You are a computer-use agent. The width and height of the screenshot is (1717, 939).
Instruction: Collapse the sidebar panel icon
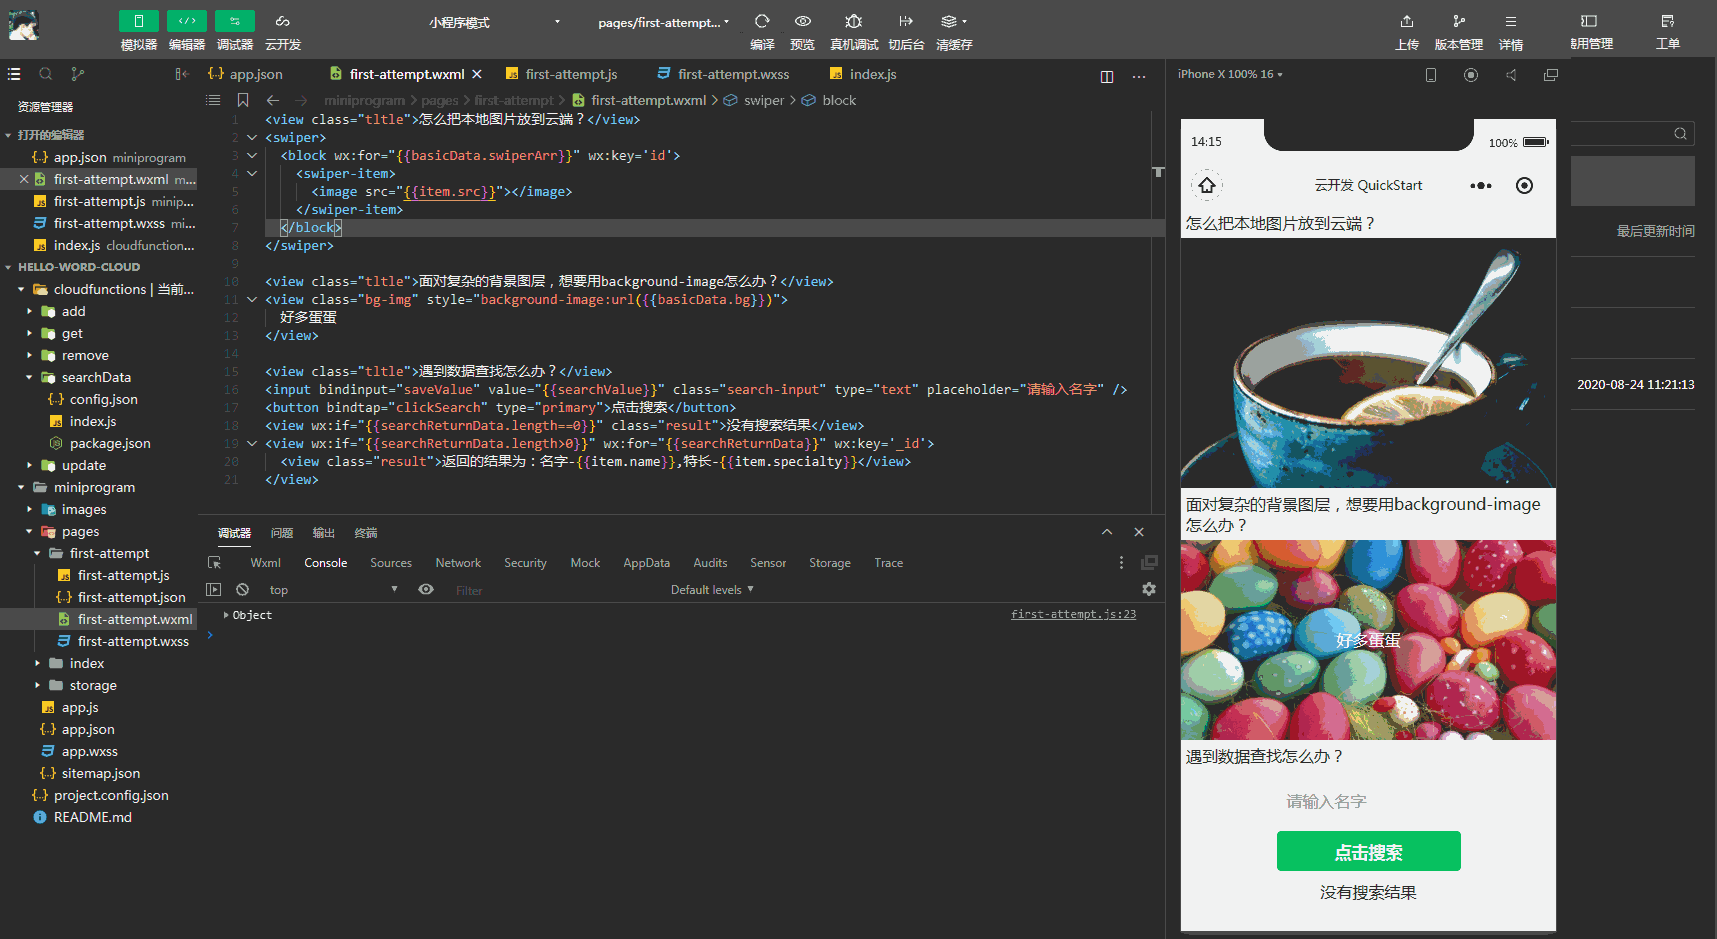click(181, 74)
